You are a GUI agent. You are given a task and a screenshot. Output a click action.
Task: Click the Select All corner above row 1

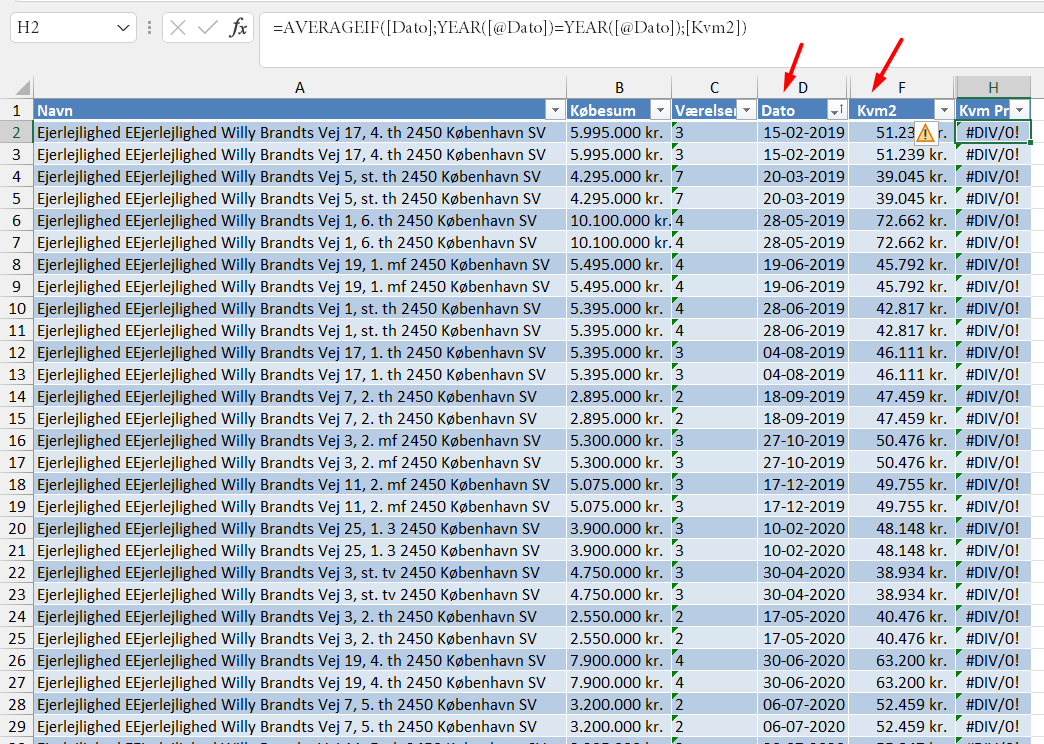click(22, 88)
